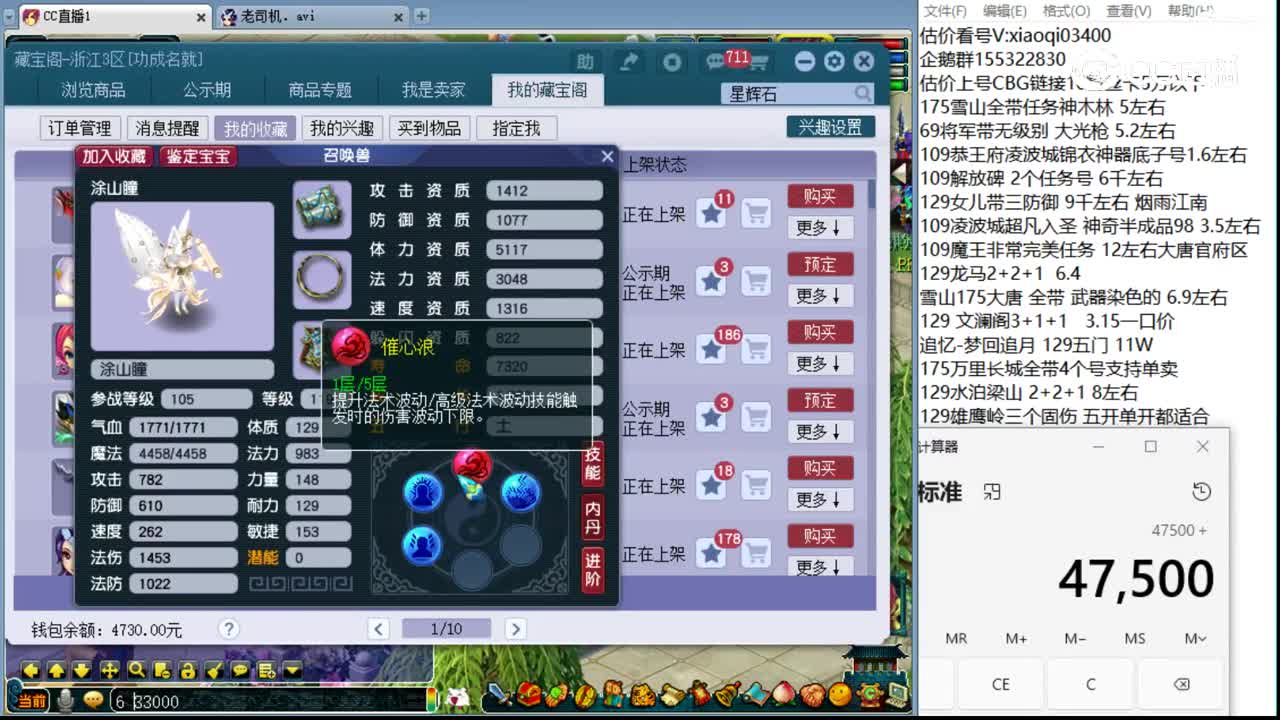Click the microphone voice icon near chat input

pos(66,701)
